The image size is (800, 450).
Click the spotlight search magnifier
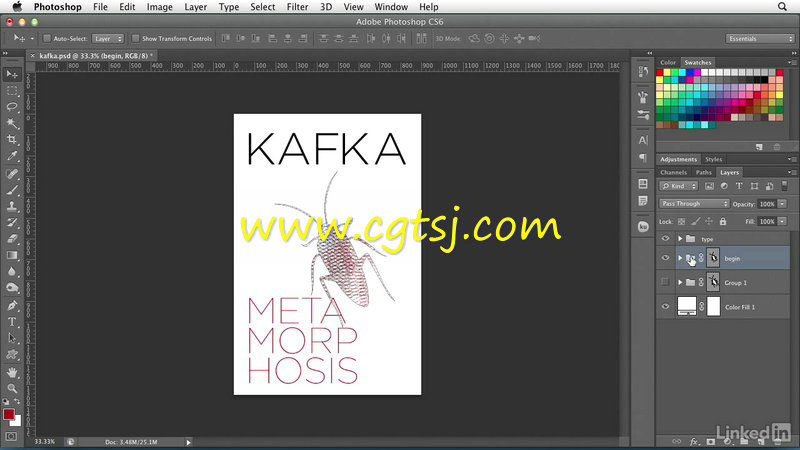click(782, 7)
